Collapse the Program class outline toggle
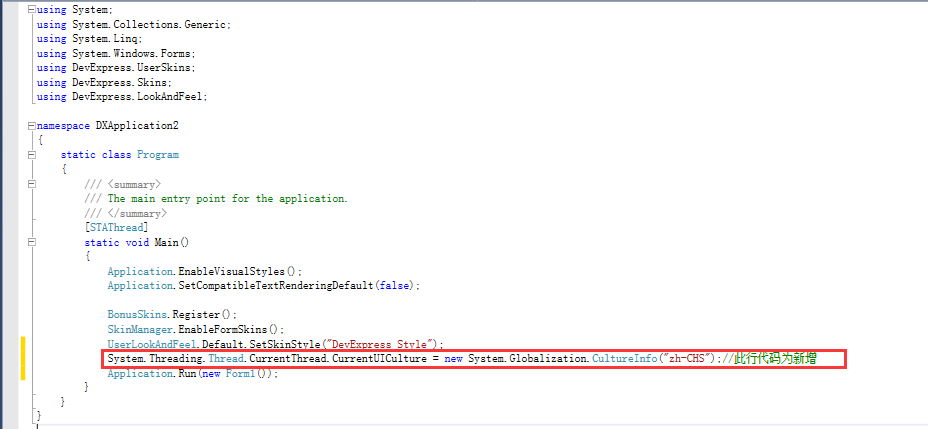Screen dimensions: 928x429 pos(32,155)
